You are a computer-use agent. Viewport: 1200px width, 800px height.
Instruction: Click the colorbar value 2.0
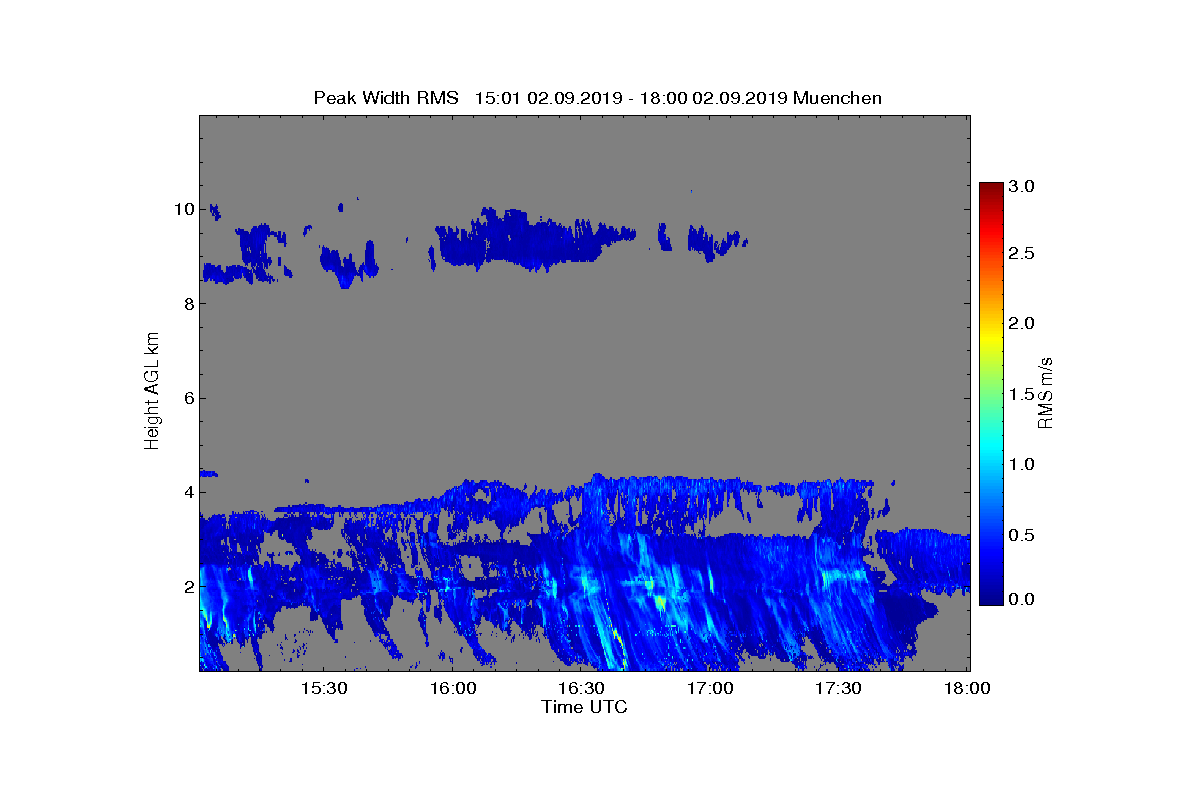[x=1022, y=323]
